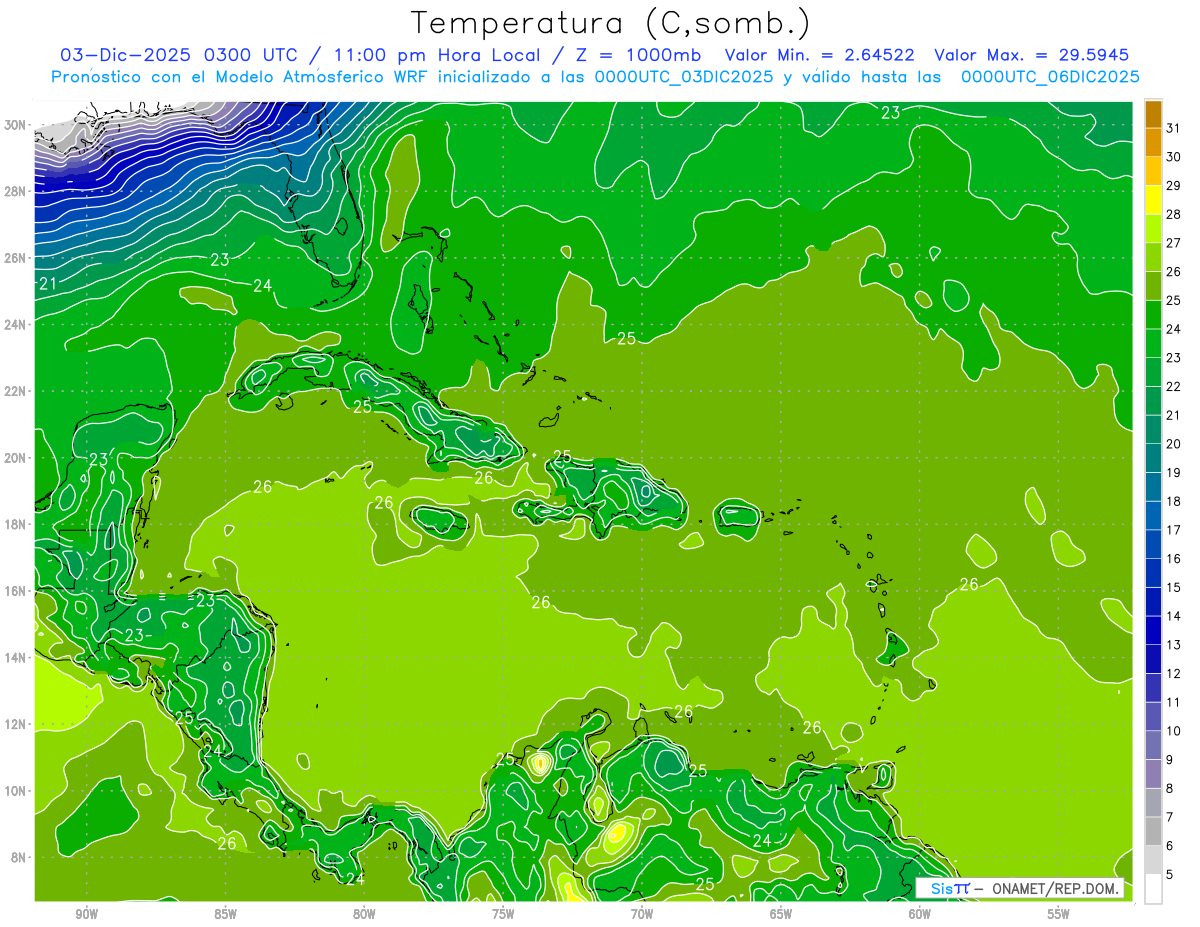Click the '75W' longitude axis label
This screenshot has height=927, width=1200.
(x=503, y=914)
